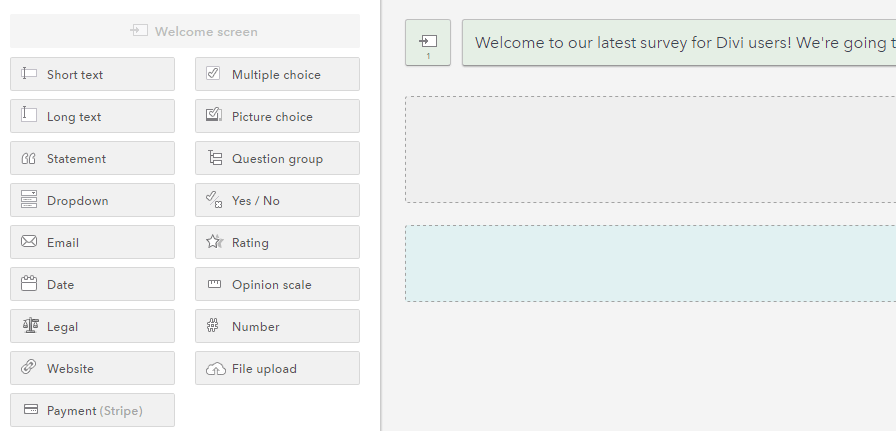Click the Email envelope icon
This screenshot has width=896, height=431.
point(29,242)
